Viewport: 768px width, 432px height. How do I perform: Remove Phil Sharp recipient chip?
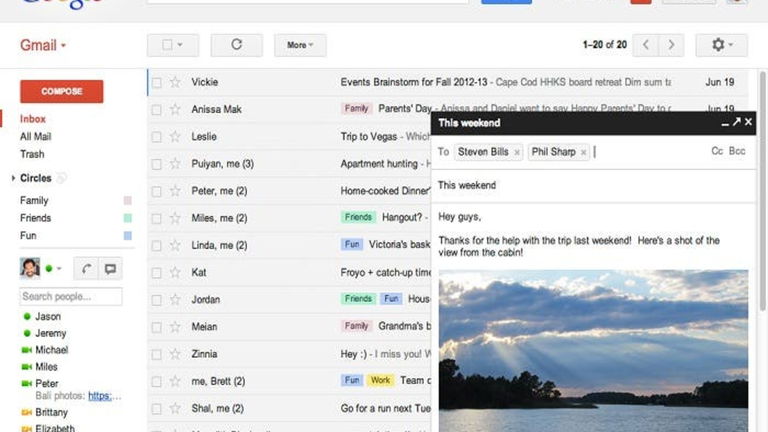583,153
